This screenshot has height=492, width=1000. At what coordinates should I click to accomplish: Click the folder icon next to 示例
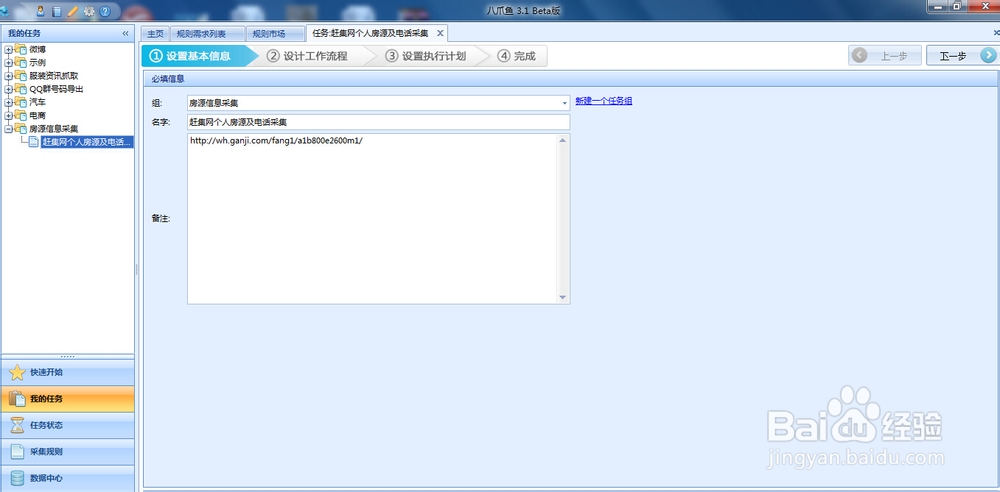(x=20, y=63)
